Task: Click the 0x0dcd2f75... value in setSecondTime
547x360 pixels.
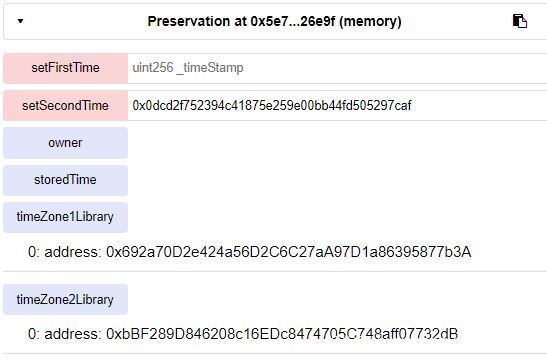Action: [272, 105]
